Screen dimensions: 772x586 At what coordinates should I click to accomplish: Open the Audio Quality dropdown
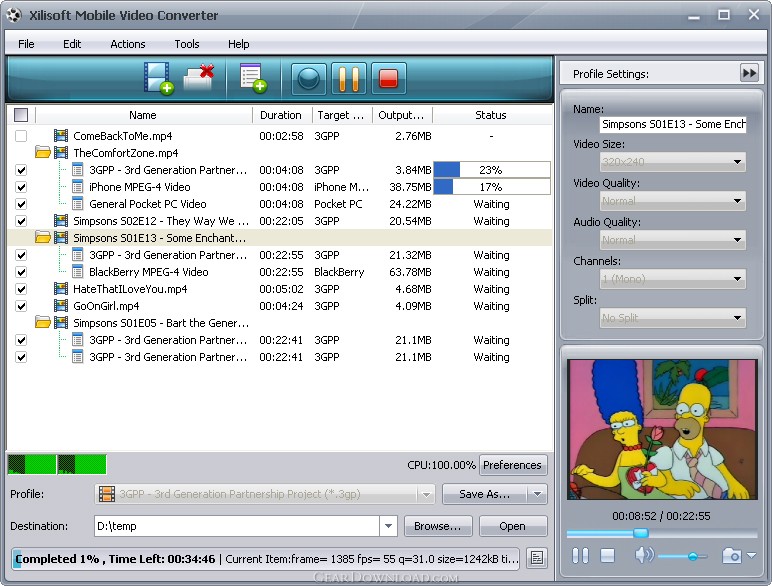(673, 240)
